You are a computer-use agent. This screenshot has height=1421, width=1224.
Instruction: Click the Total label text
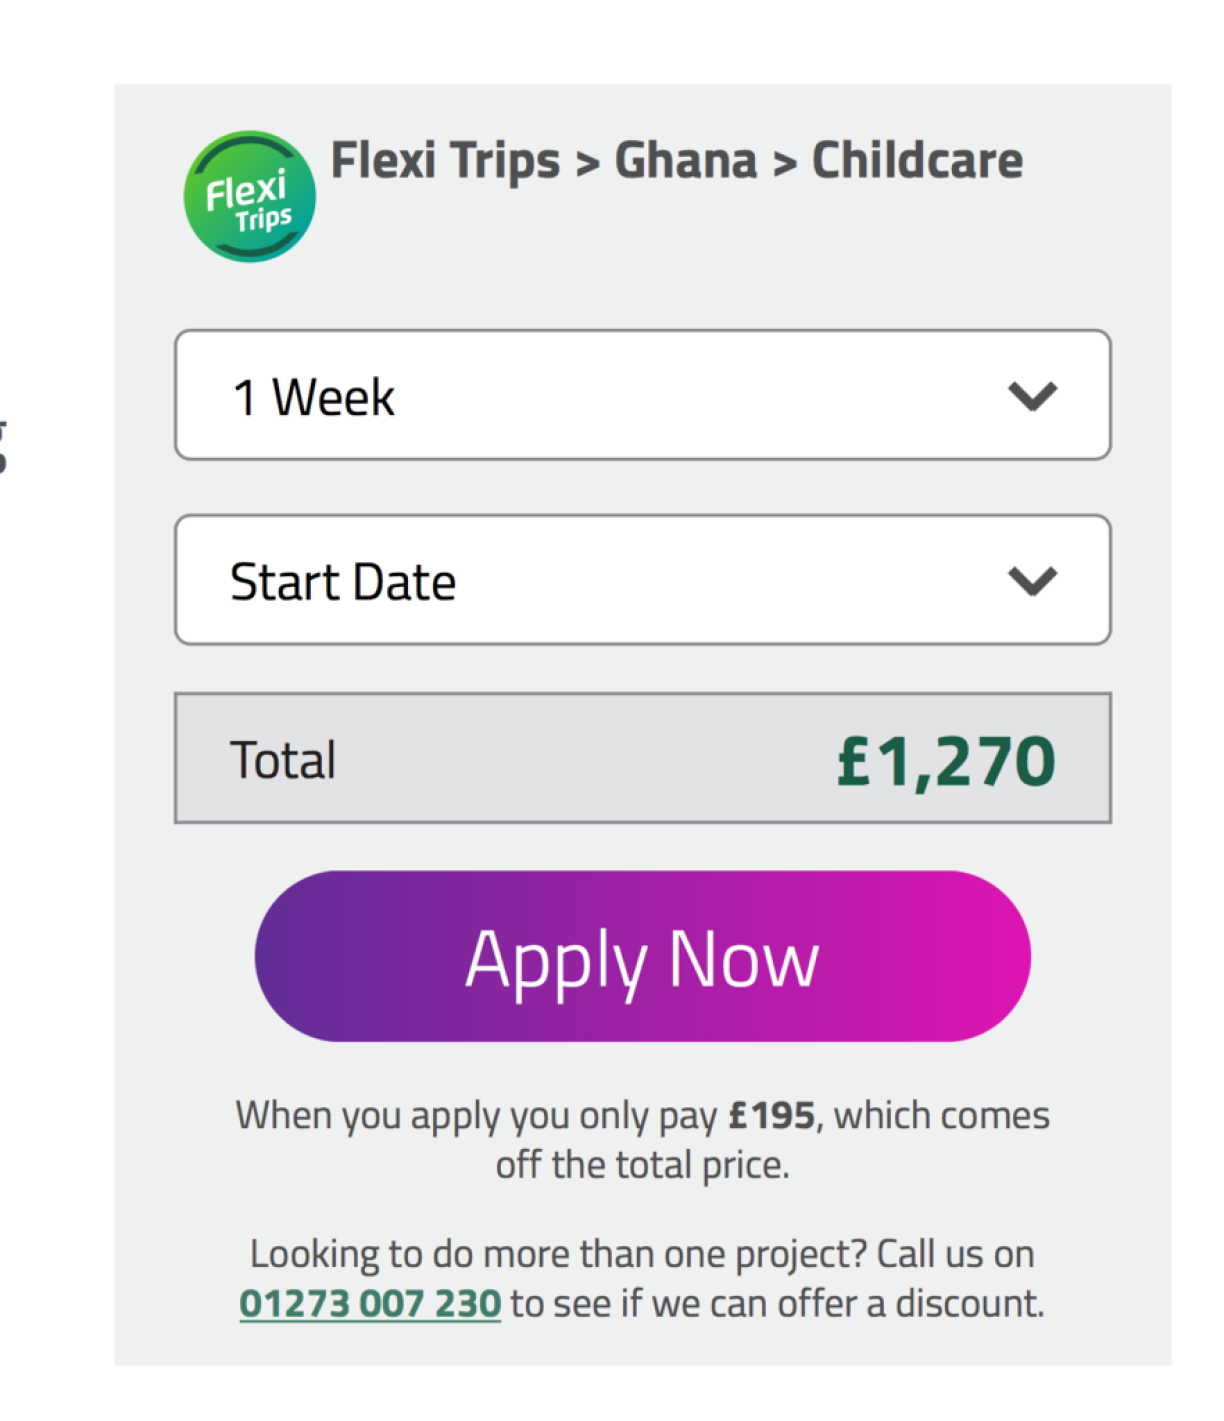point(283,760)
